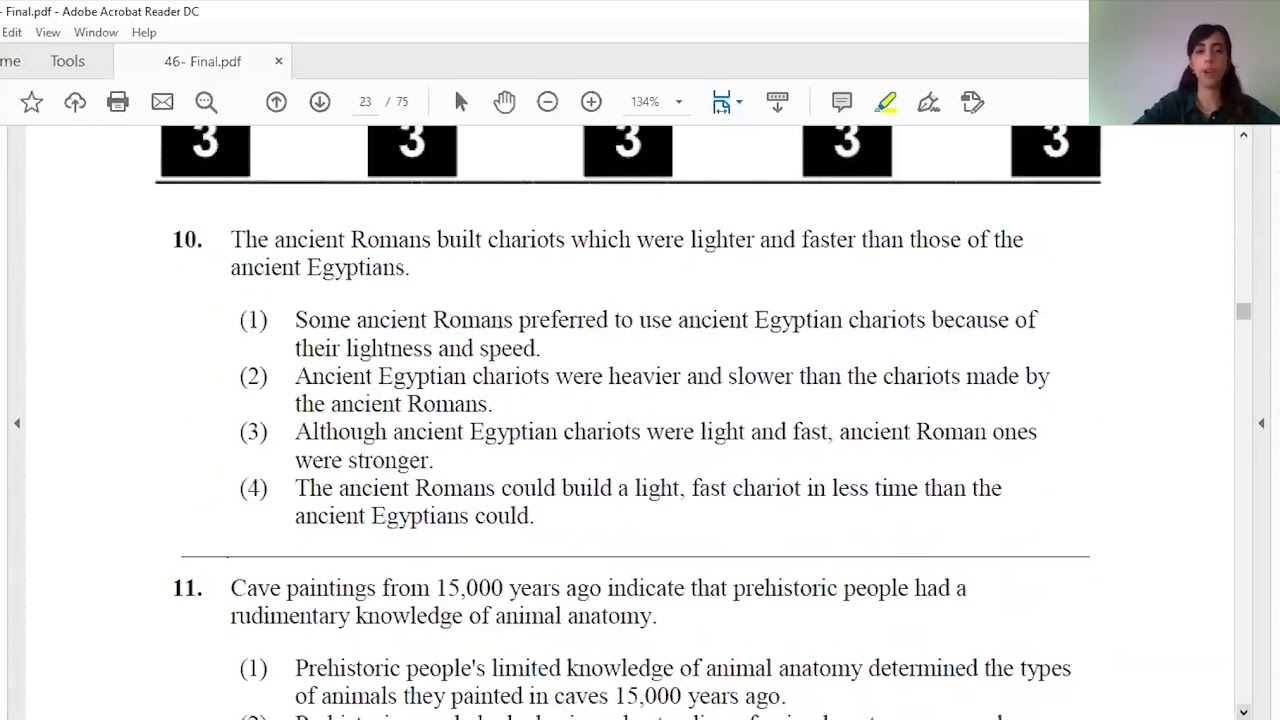Click scrollbar up arrow

1243,135
